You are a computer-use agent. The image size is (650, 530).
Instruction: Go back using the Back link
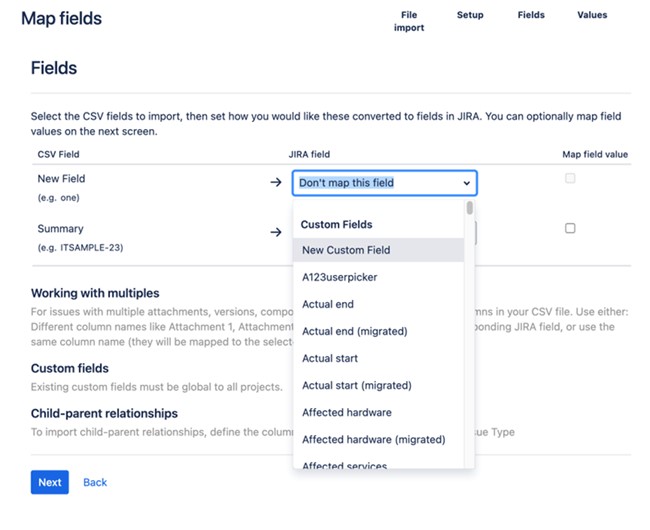pos(95,482)
